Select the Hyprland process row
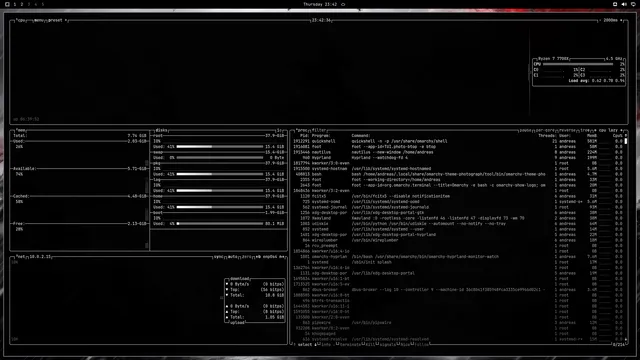 458,158
